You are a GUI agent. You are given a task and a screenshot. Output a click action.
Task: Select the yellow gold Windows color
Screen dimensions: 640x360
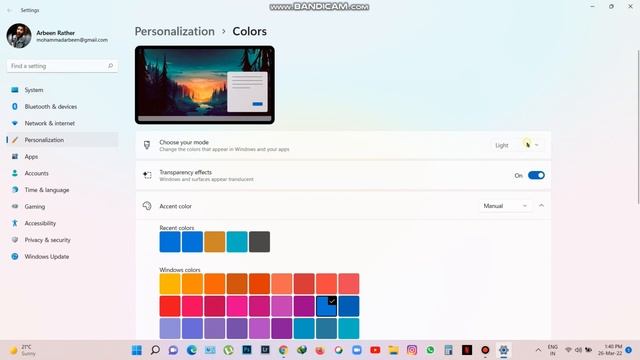tap(170, 284)
